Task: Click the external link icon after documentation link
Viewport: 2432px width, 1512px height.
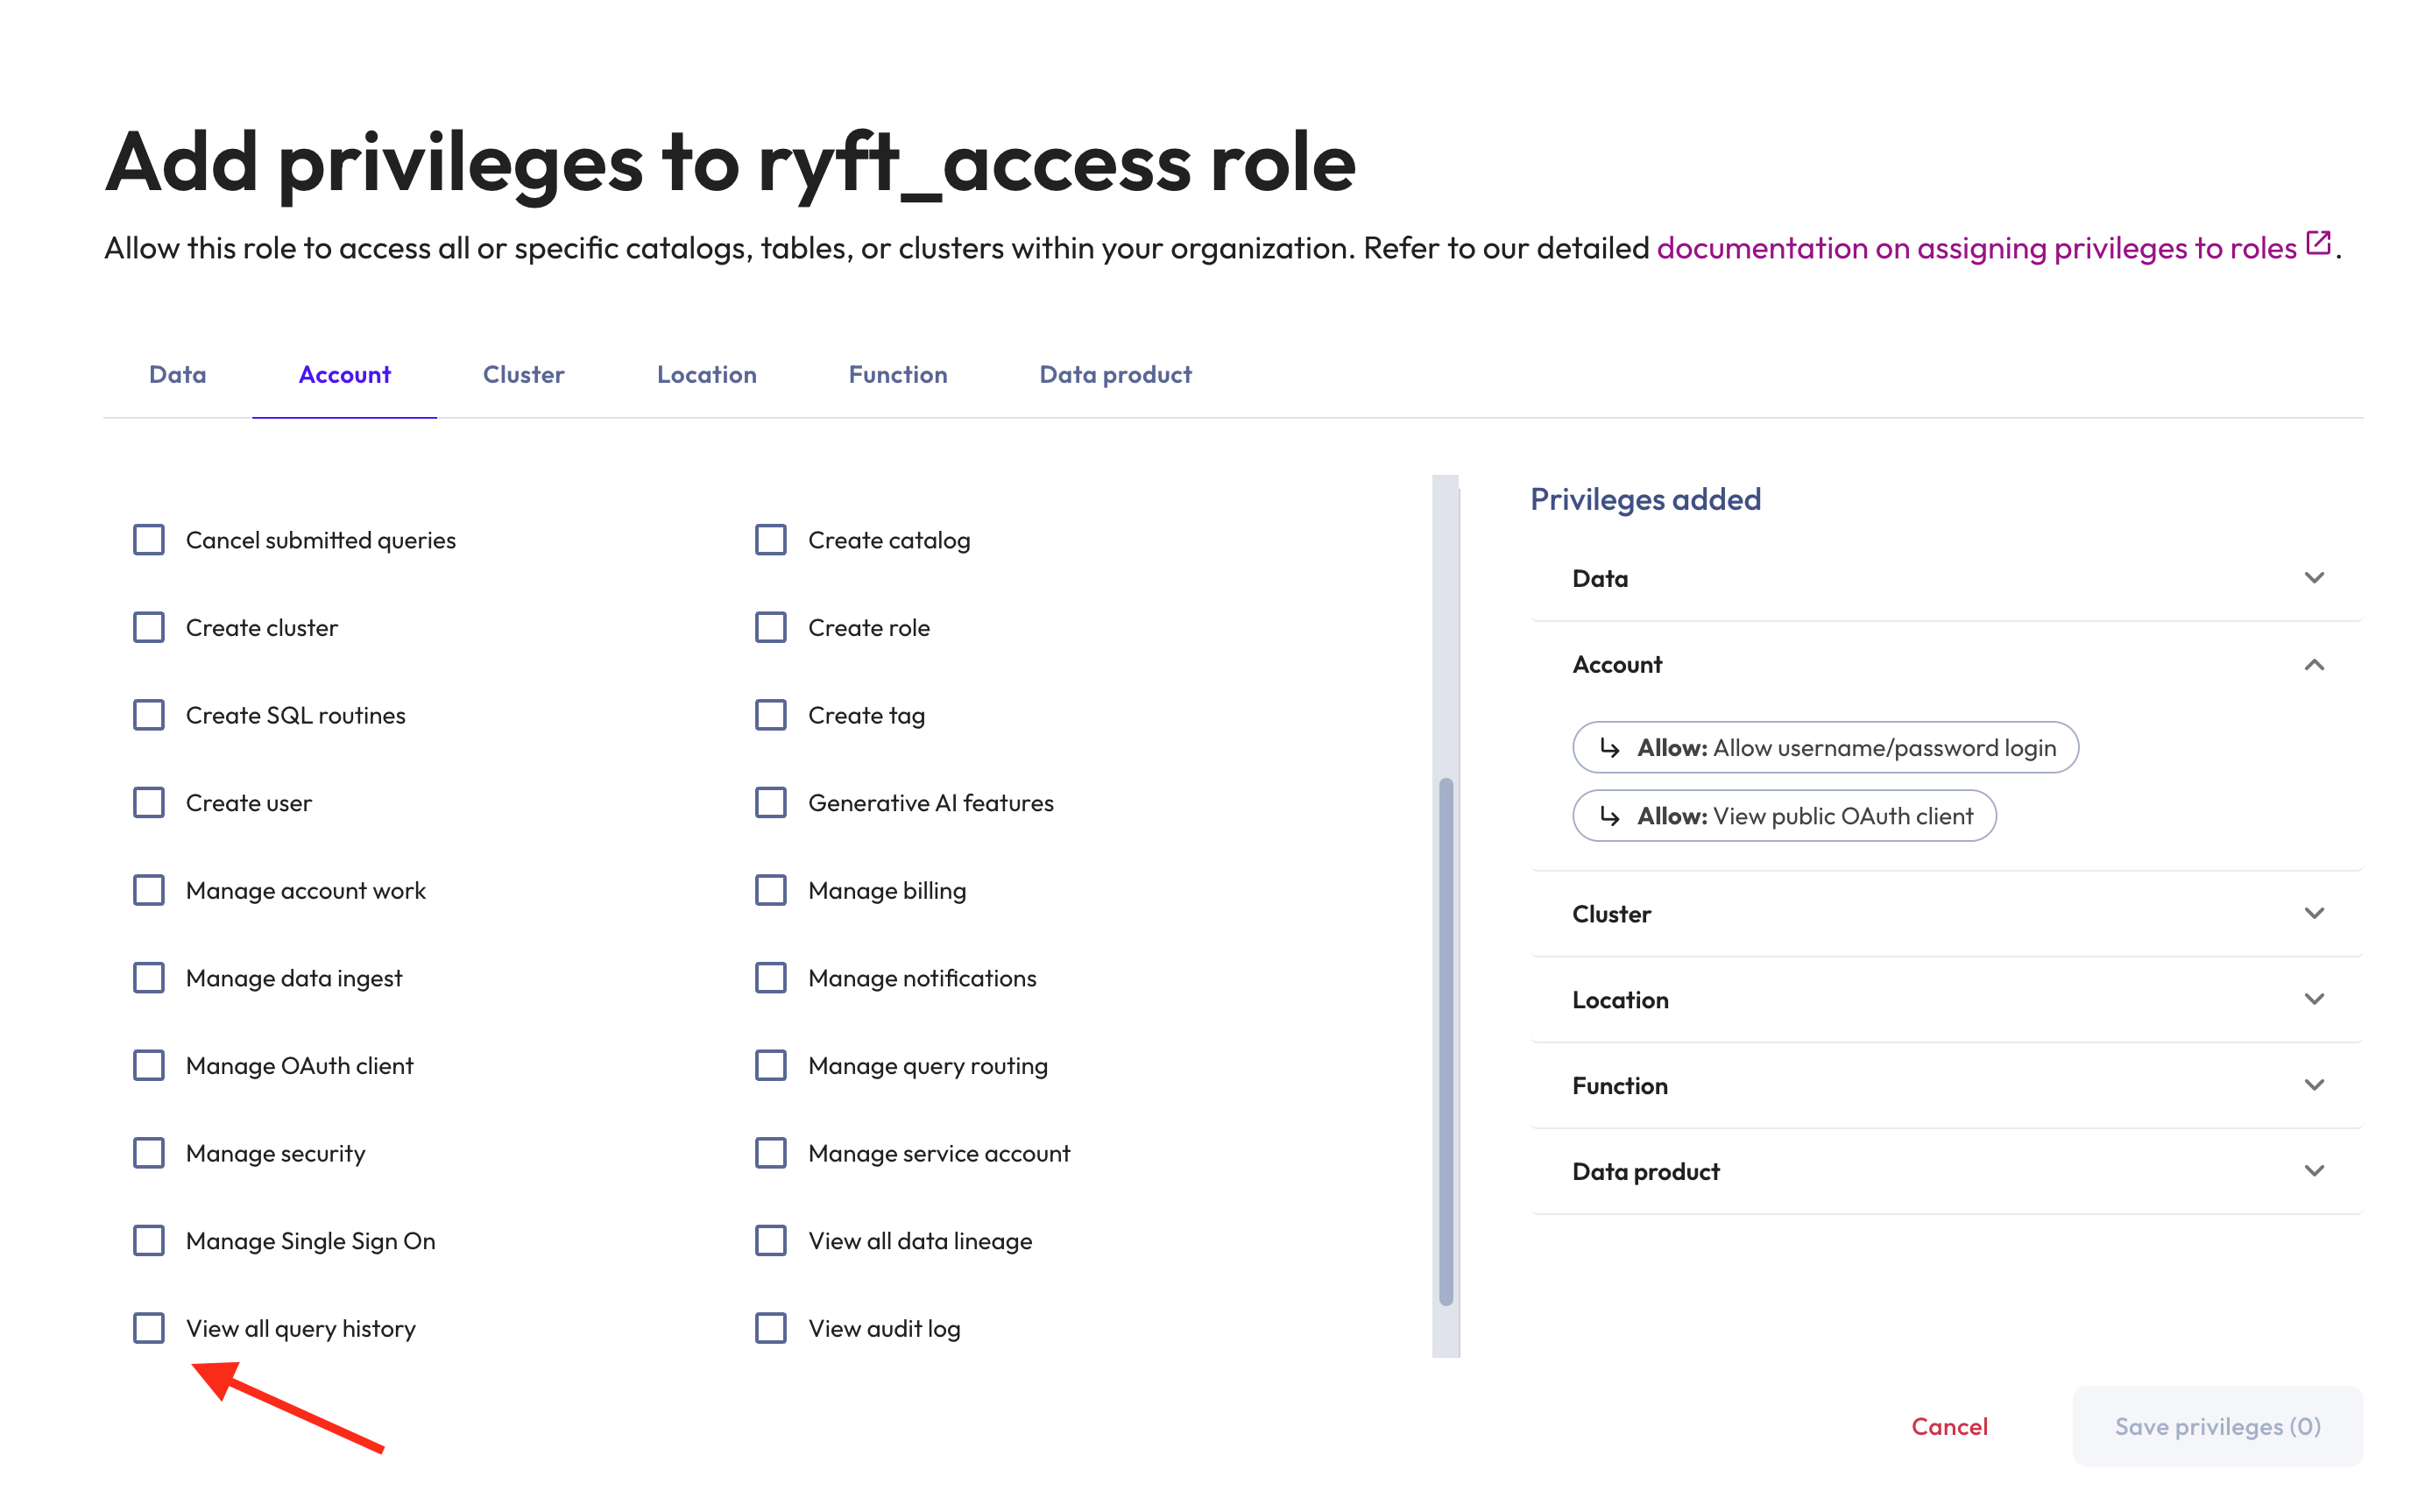Action: click(2317, 243)
